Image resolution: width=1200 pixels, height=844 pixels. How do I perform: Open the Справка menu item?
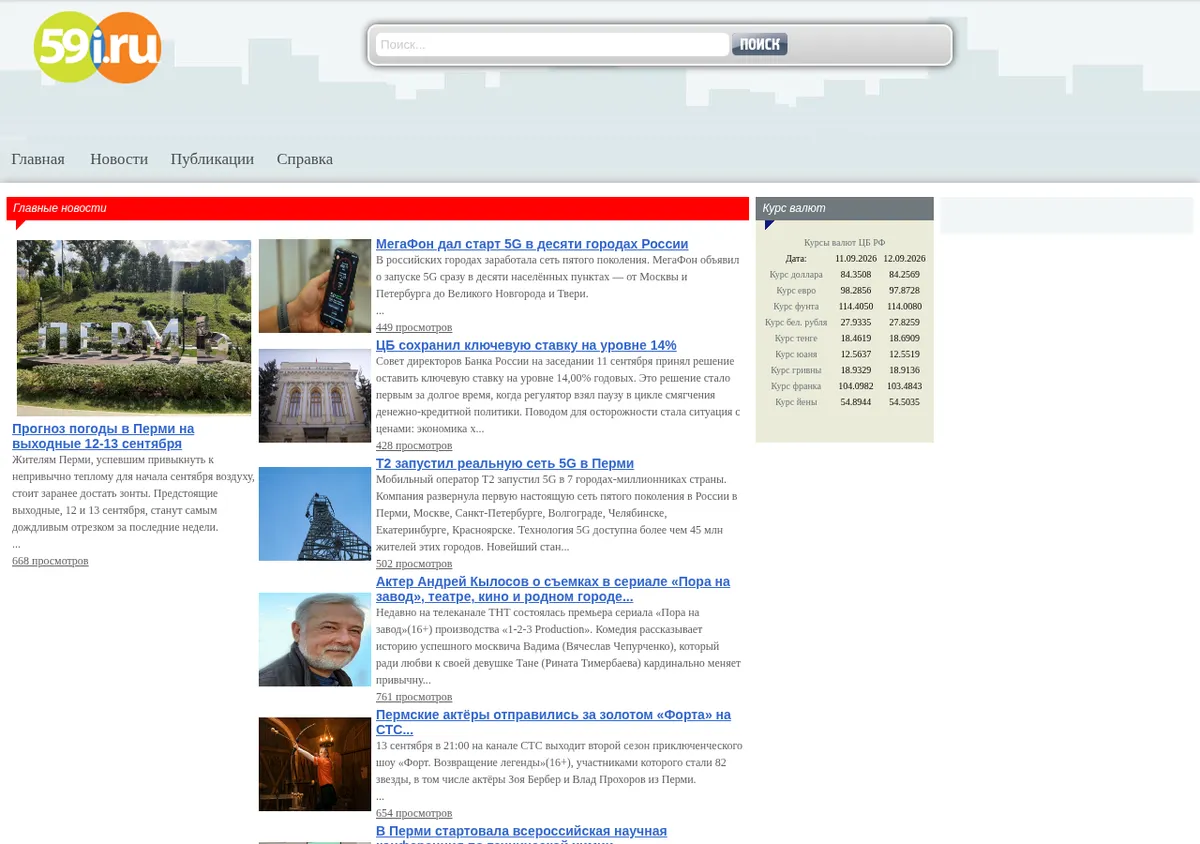[305, 159]
